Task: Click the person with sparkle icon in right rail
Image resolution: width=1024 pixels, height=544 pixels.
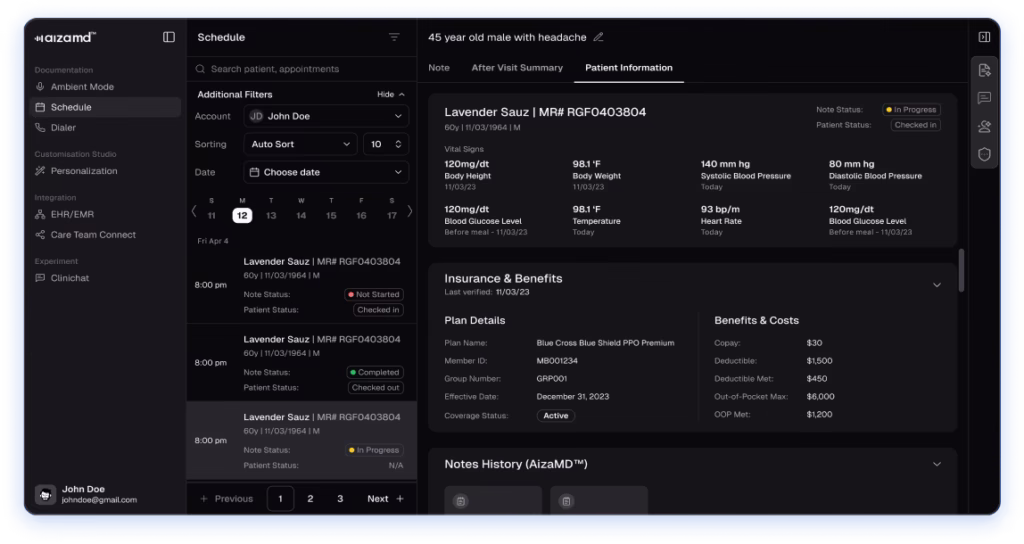Action: 984,126
